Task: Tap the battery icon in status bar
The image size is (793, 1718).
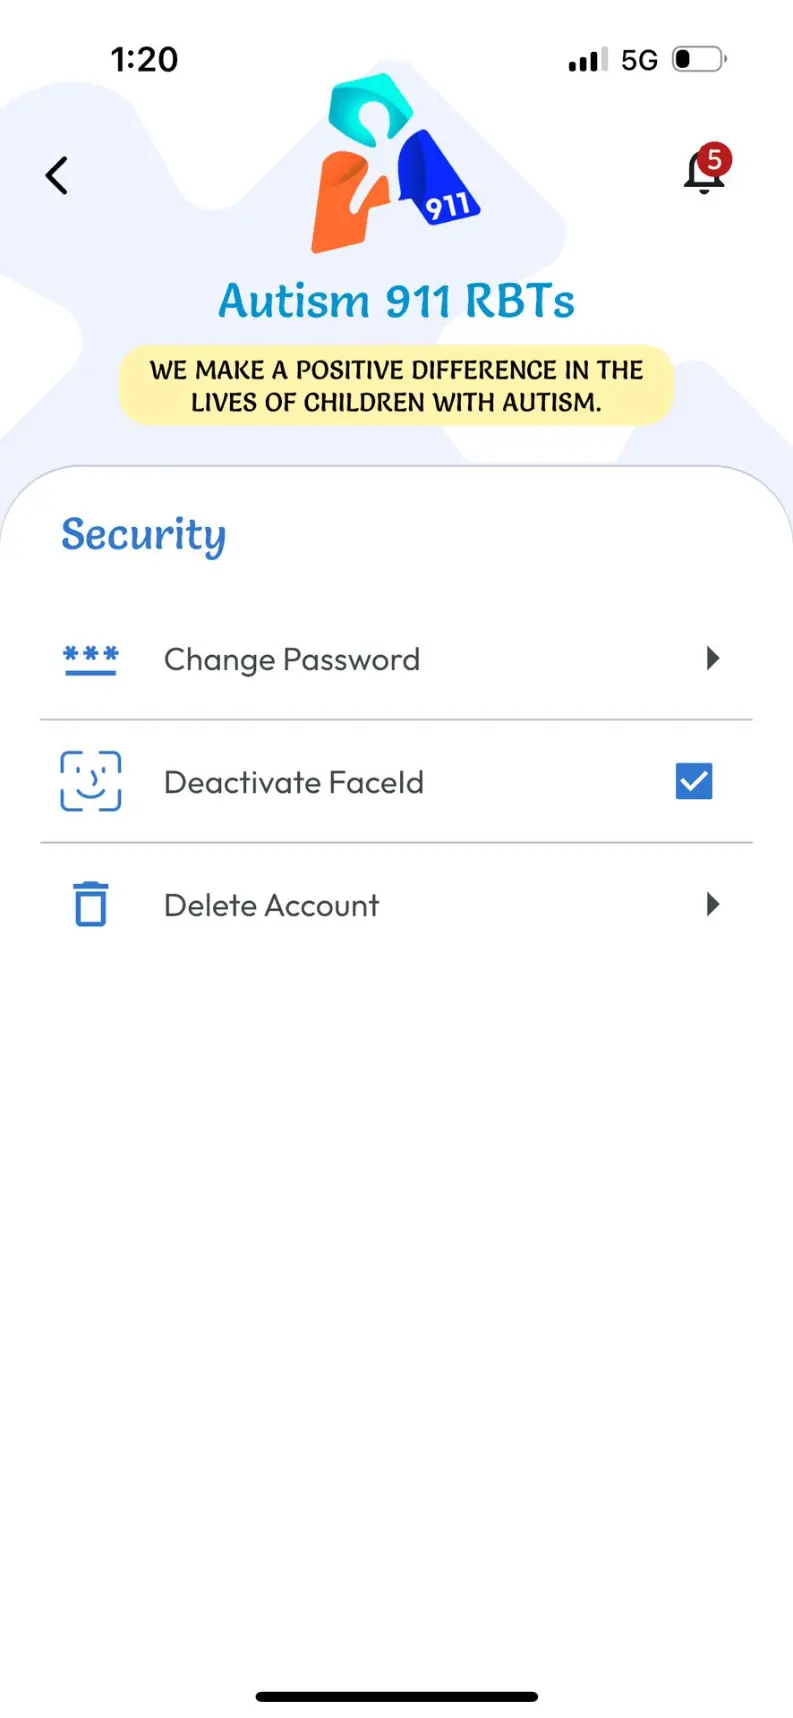Action: point(698,60)
